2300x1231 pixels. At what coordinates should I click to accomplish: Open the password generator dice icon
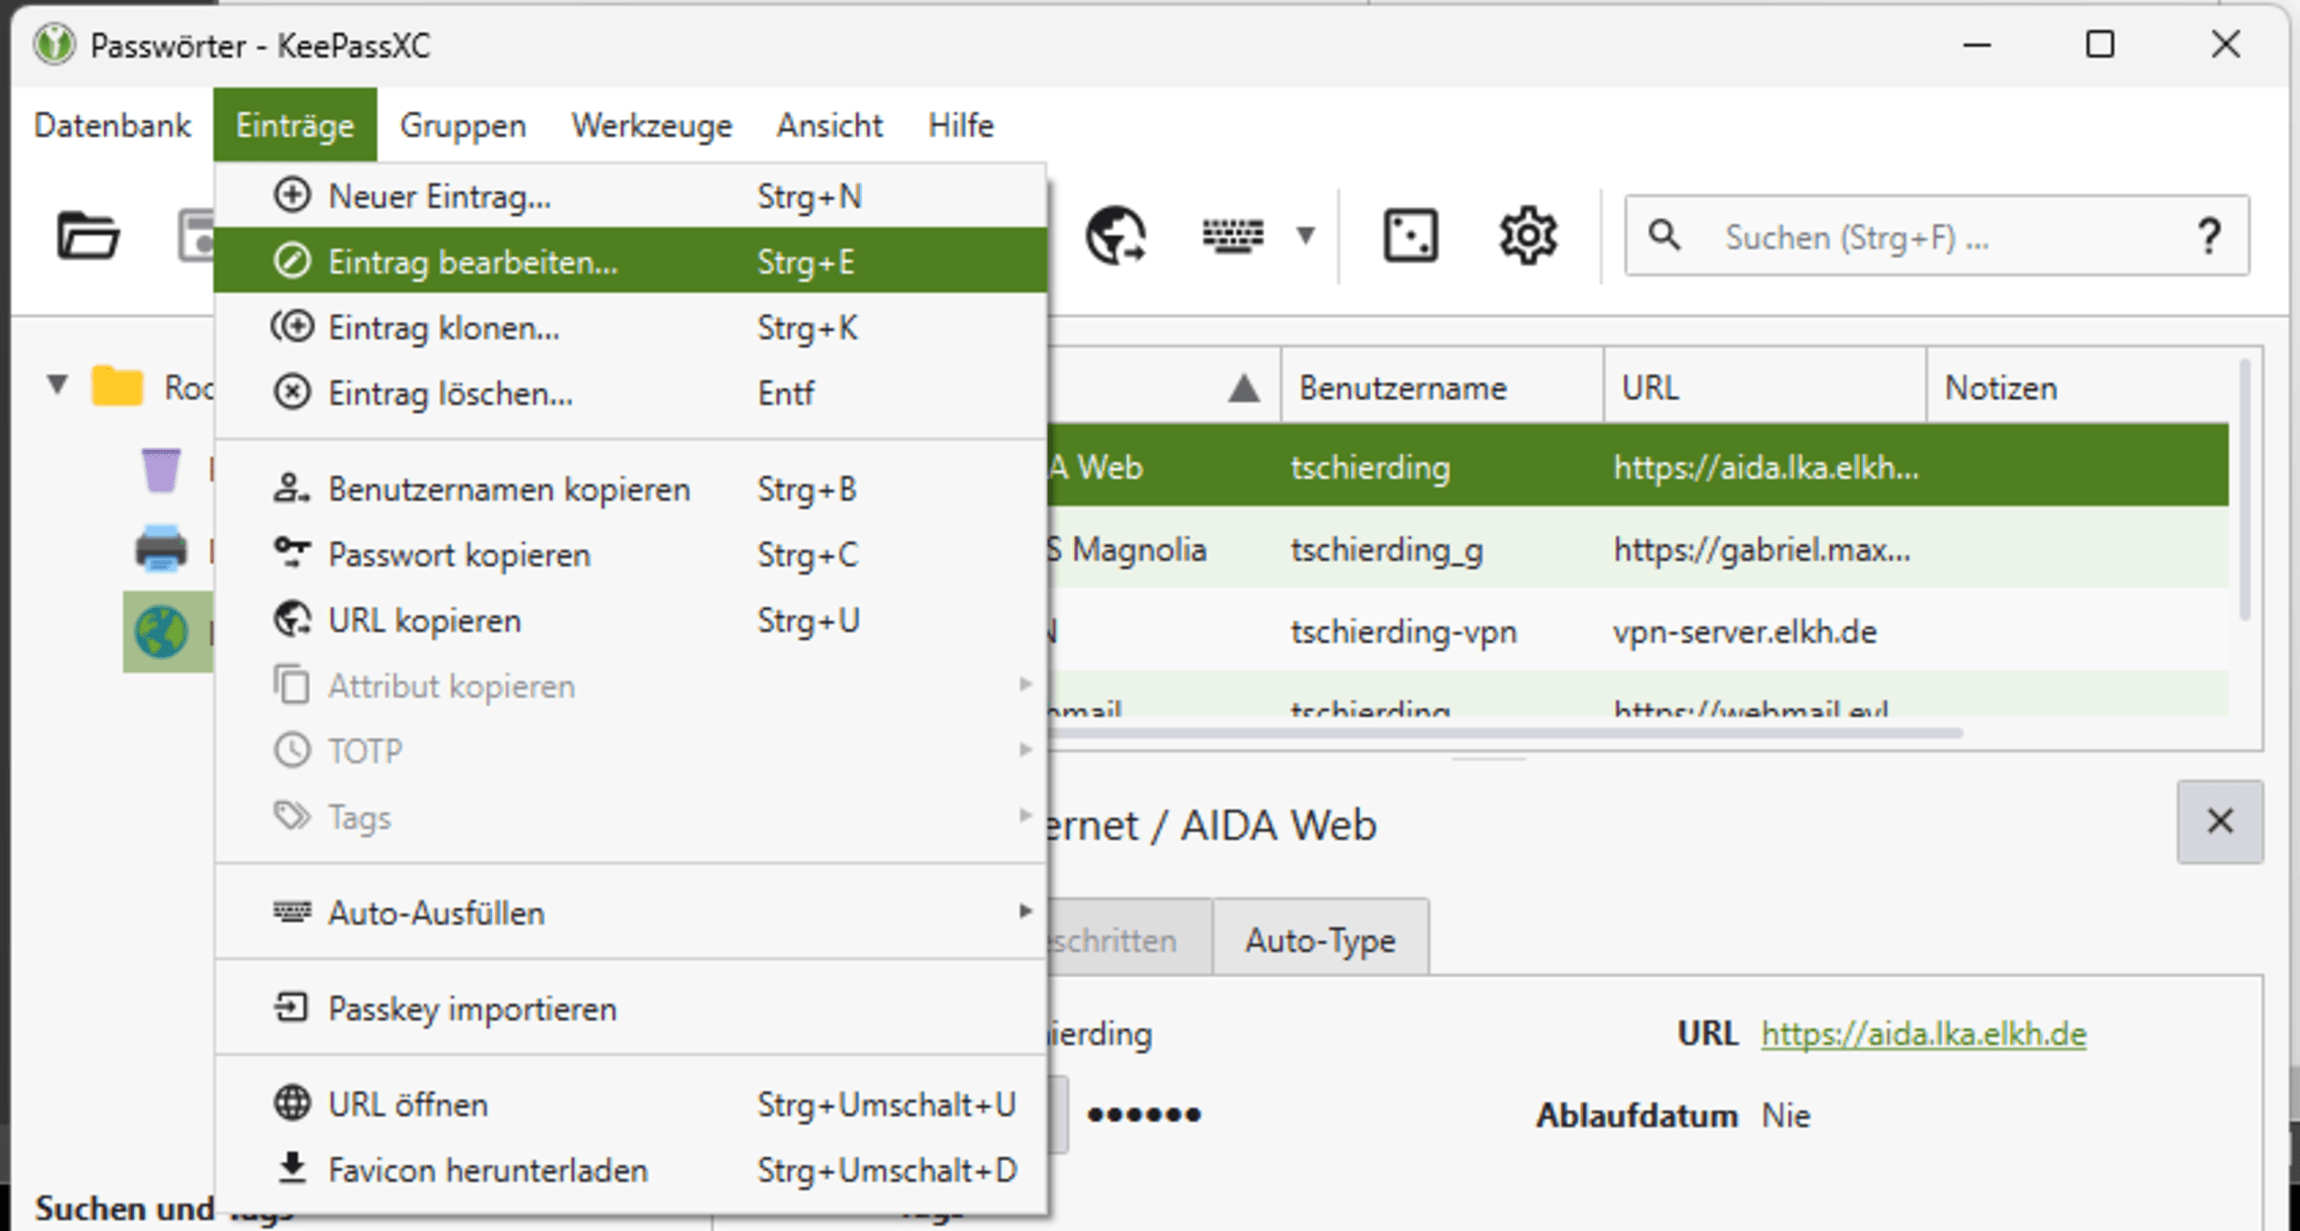click(x=1410, y=236)
